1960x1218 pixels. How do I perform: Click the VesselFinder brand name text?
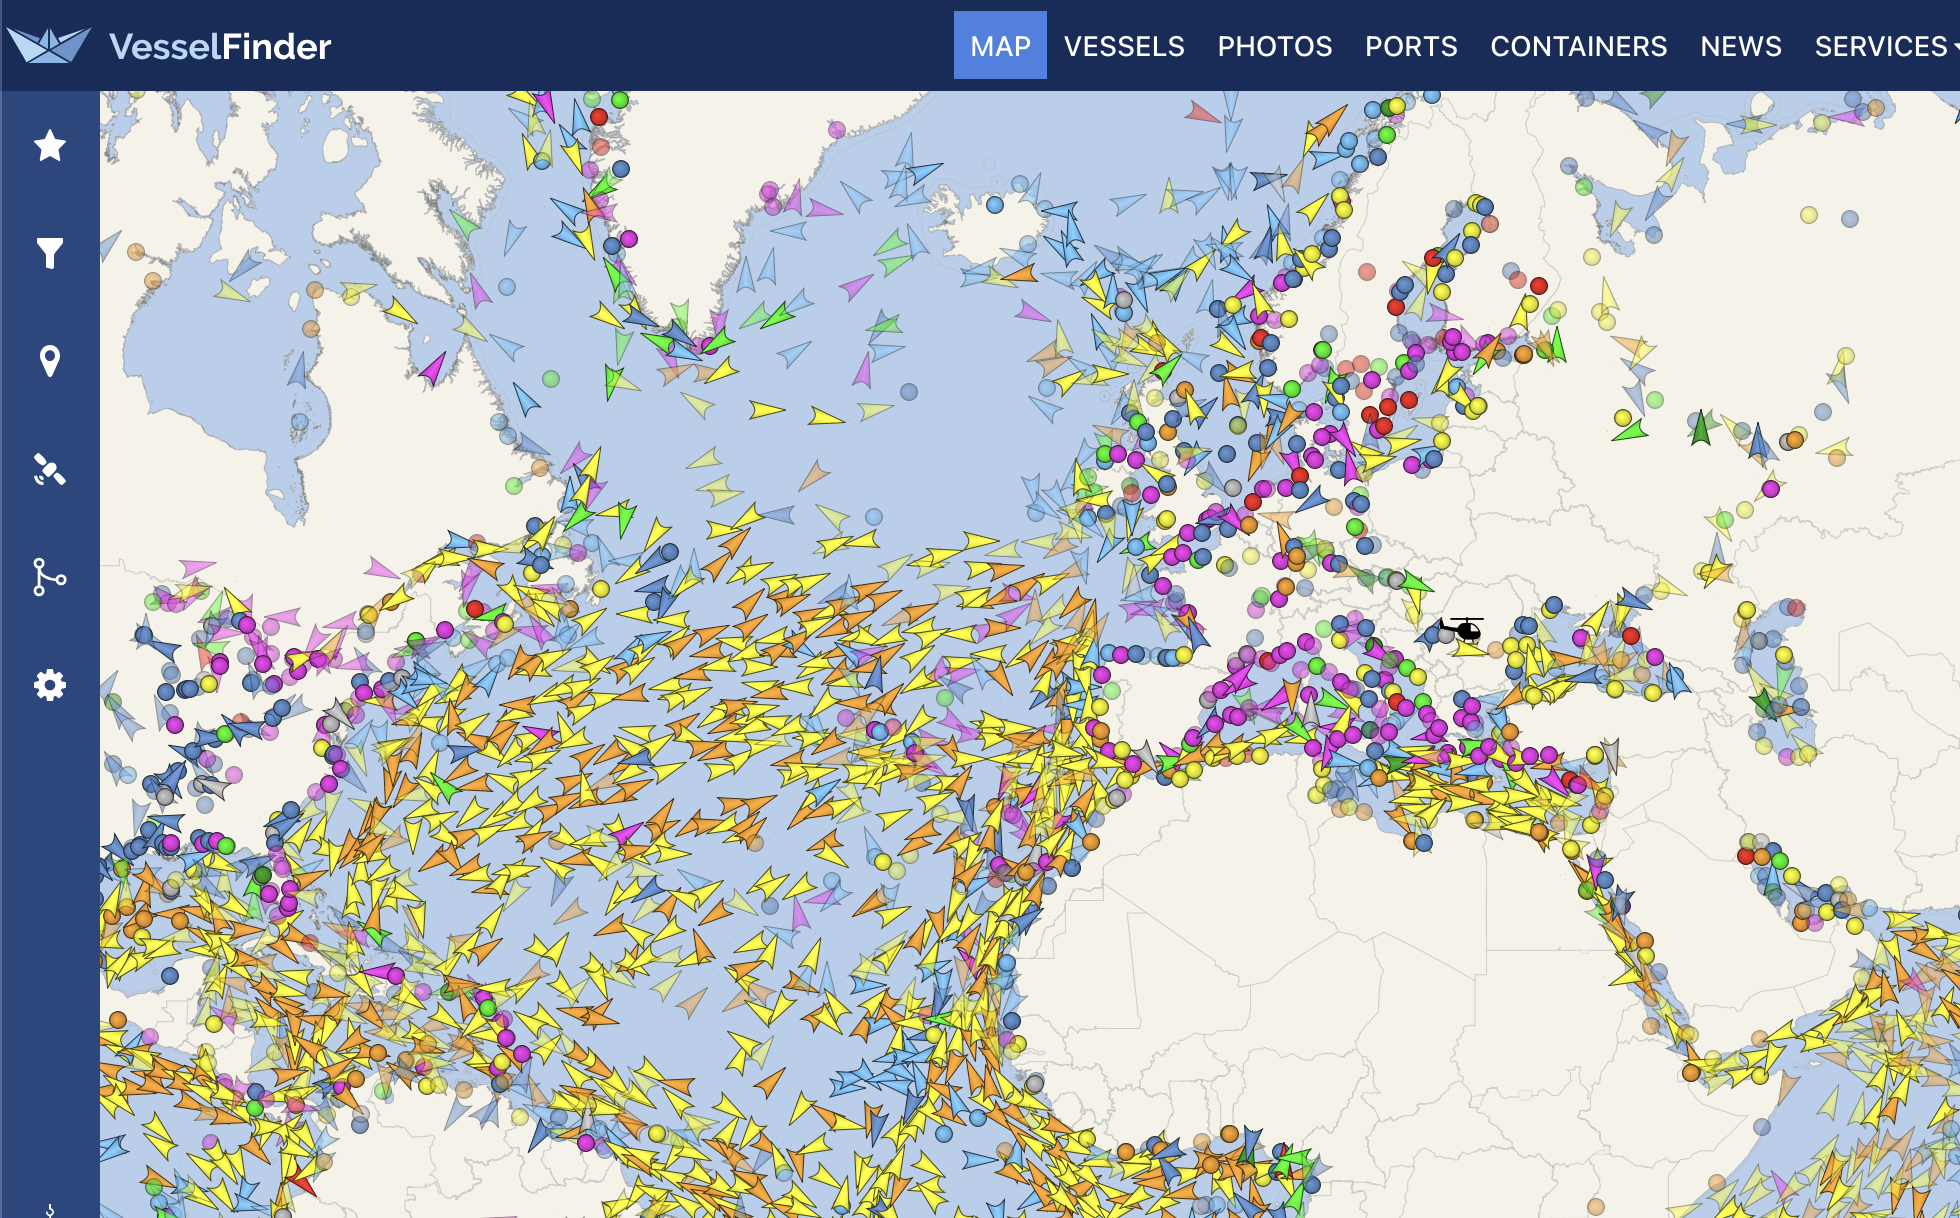(221, 46)
